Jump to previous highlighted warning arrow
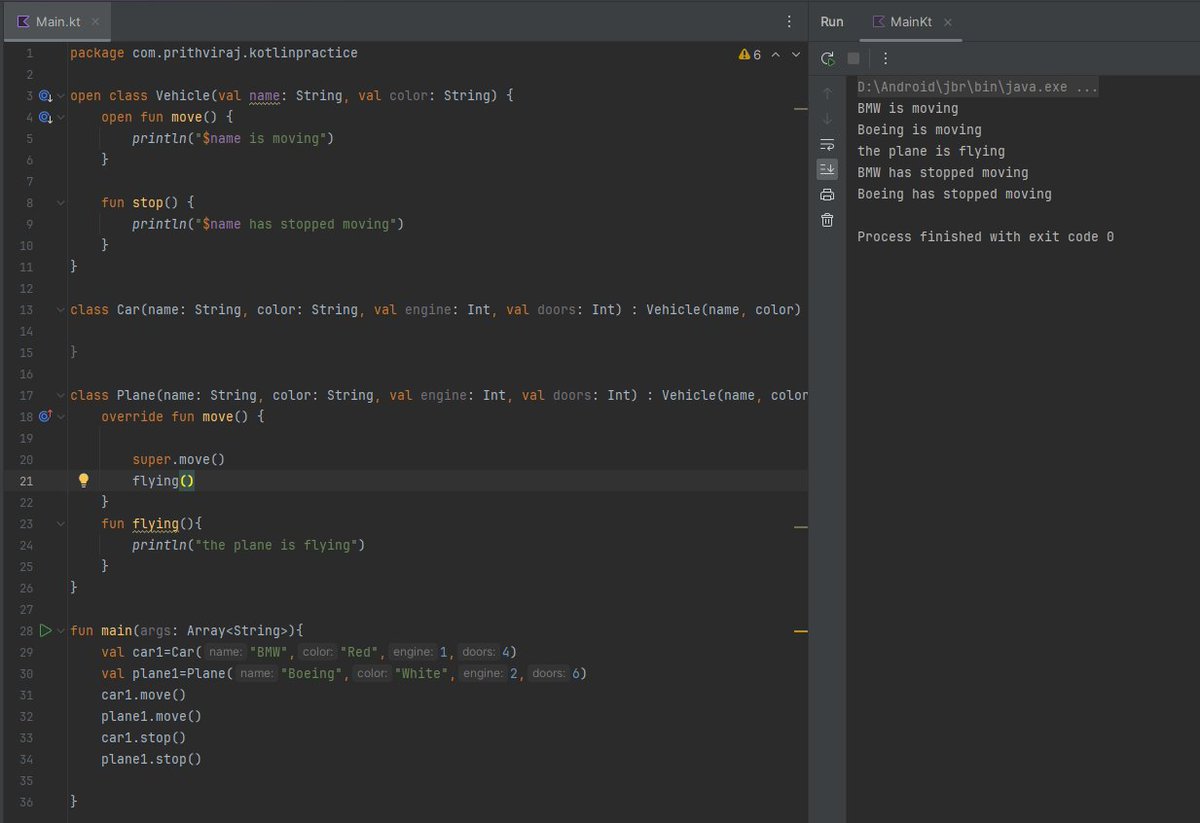The width and height of the screenshot is (1200, 823). (775, 54)
